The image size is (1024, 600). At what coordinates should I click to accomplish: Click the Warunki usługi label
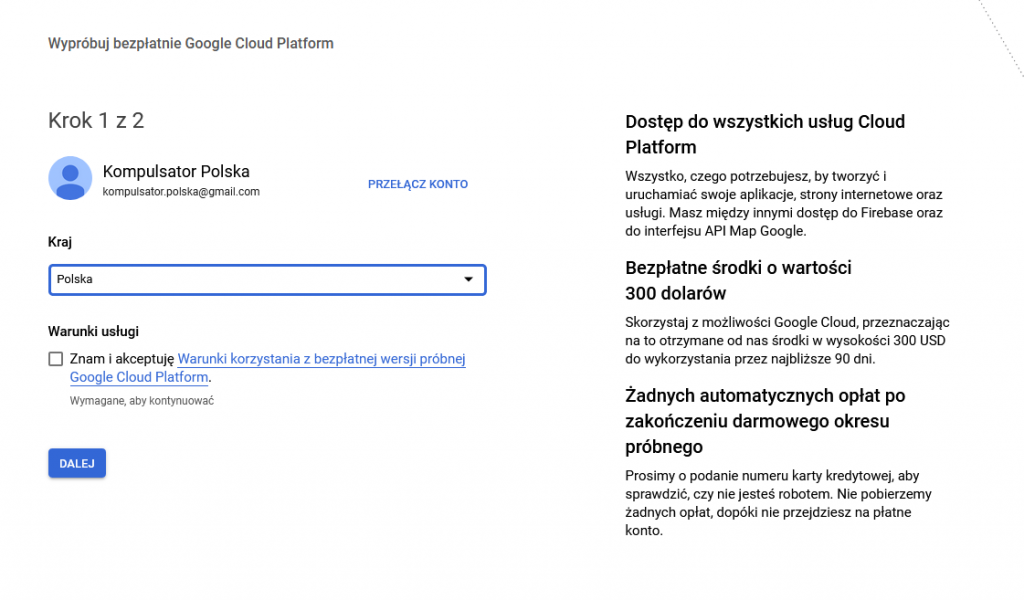click(x=93, y=332)
